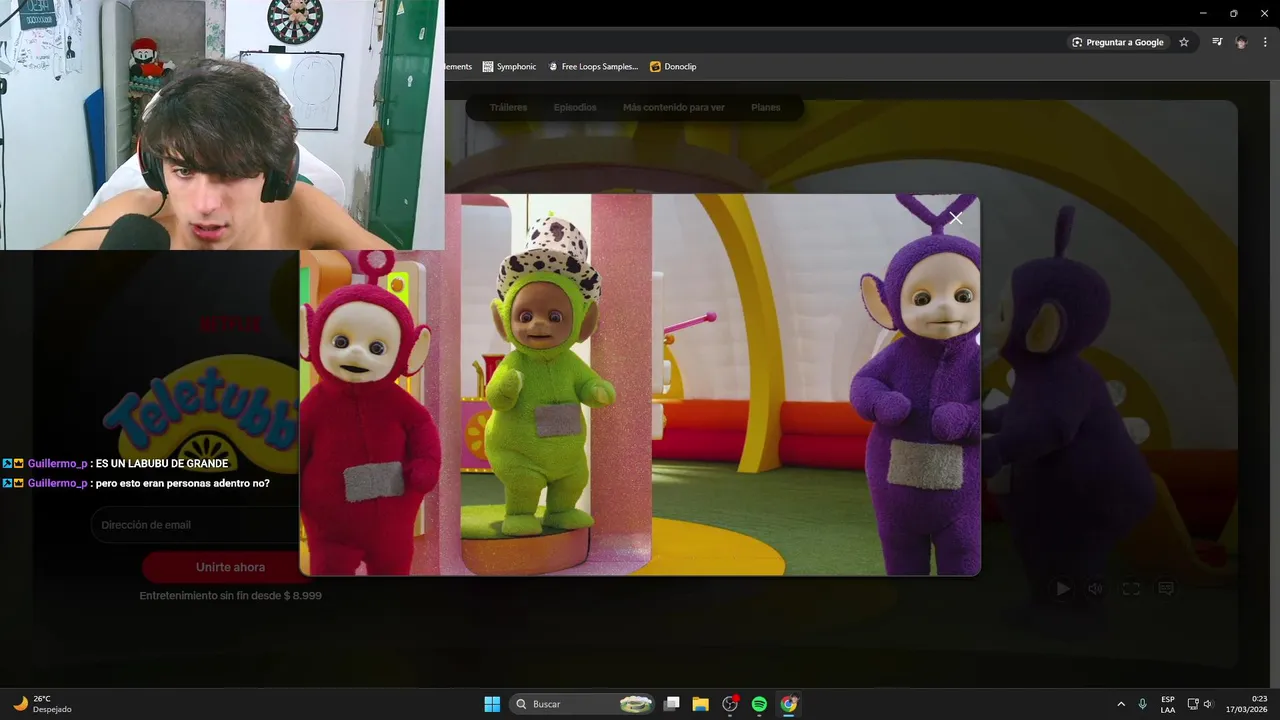Open the Free Loops Samples bookmark
1280x720 pixels.
tap(592, 66)
